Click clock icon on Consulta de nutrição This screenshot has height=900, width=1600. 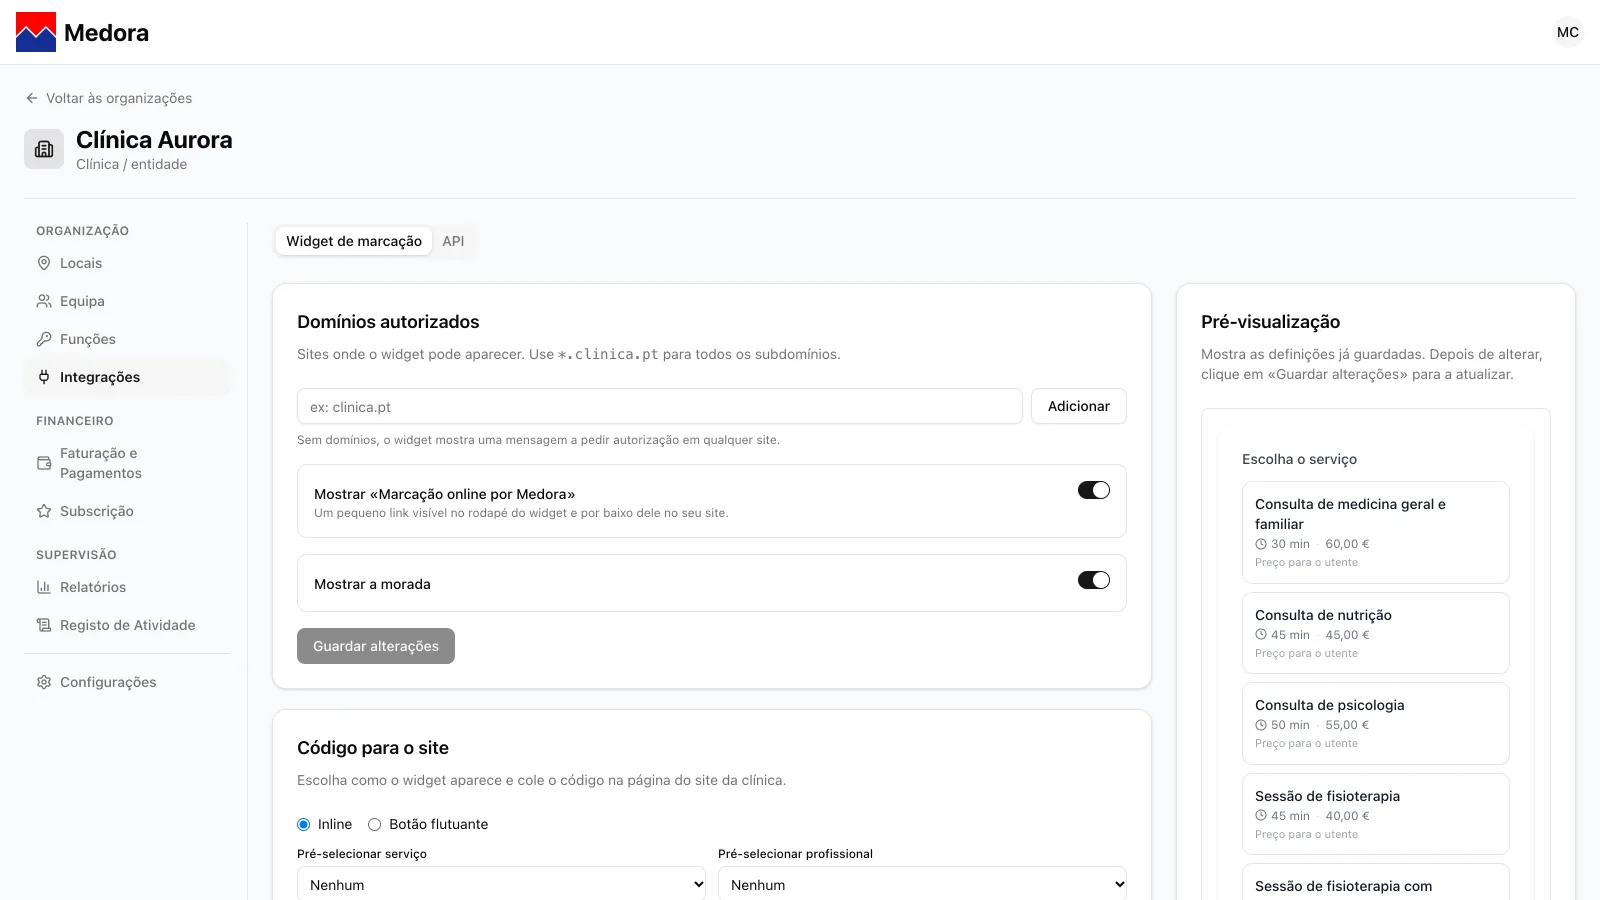pyautogui.click(x=1261, y=635)
